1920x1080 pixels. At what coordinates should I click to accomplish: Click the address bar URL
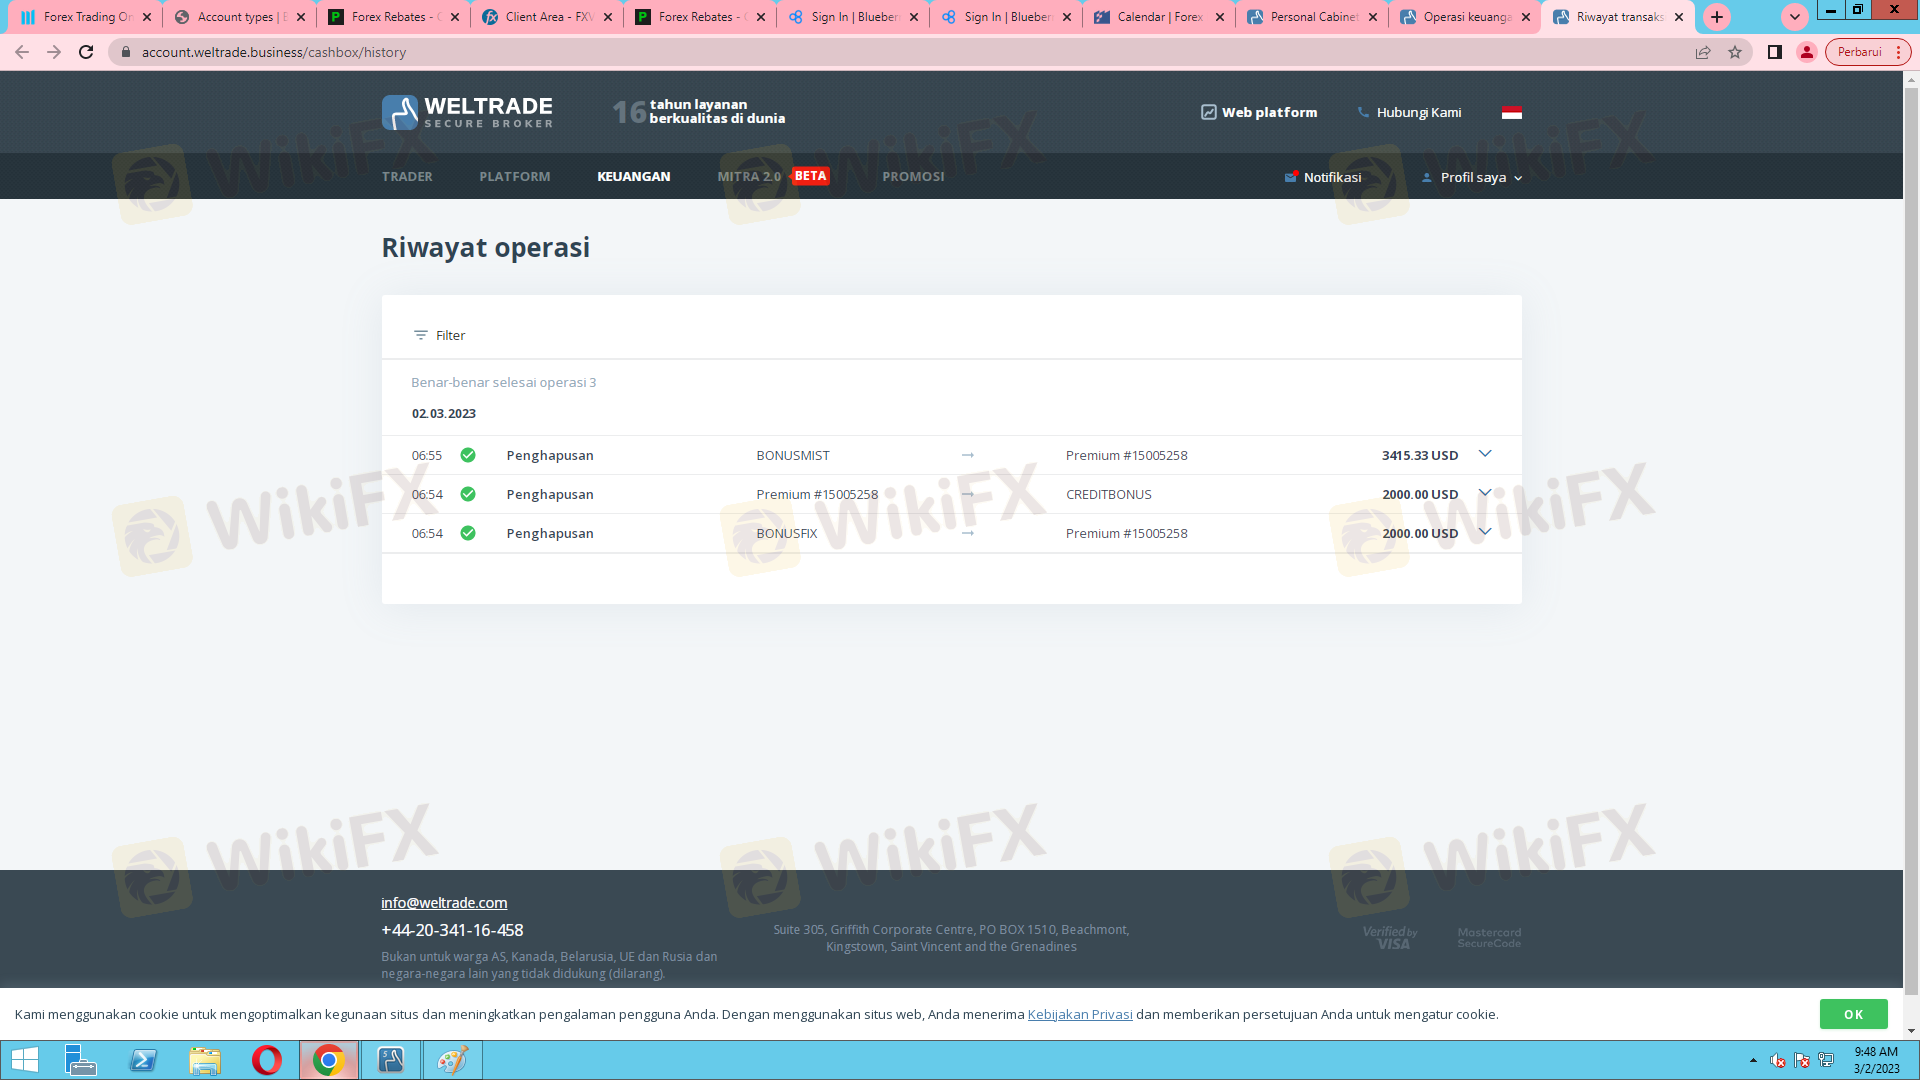tap(274, 52)
